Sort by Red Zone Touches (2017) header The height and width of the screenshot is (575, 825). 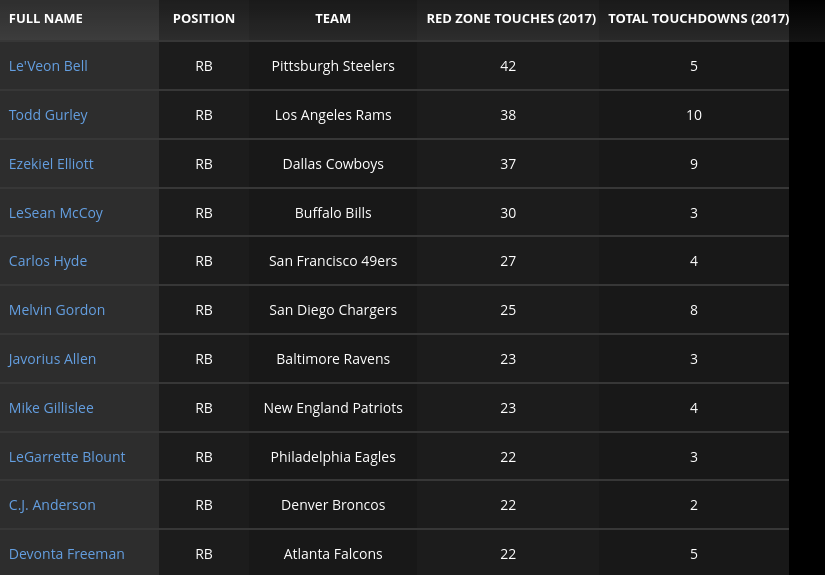[511, 19]
